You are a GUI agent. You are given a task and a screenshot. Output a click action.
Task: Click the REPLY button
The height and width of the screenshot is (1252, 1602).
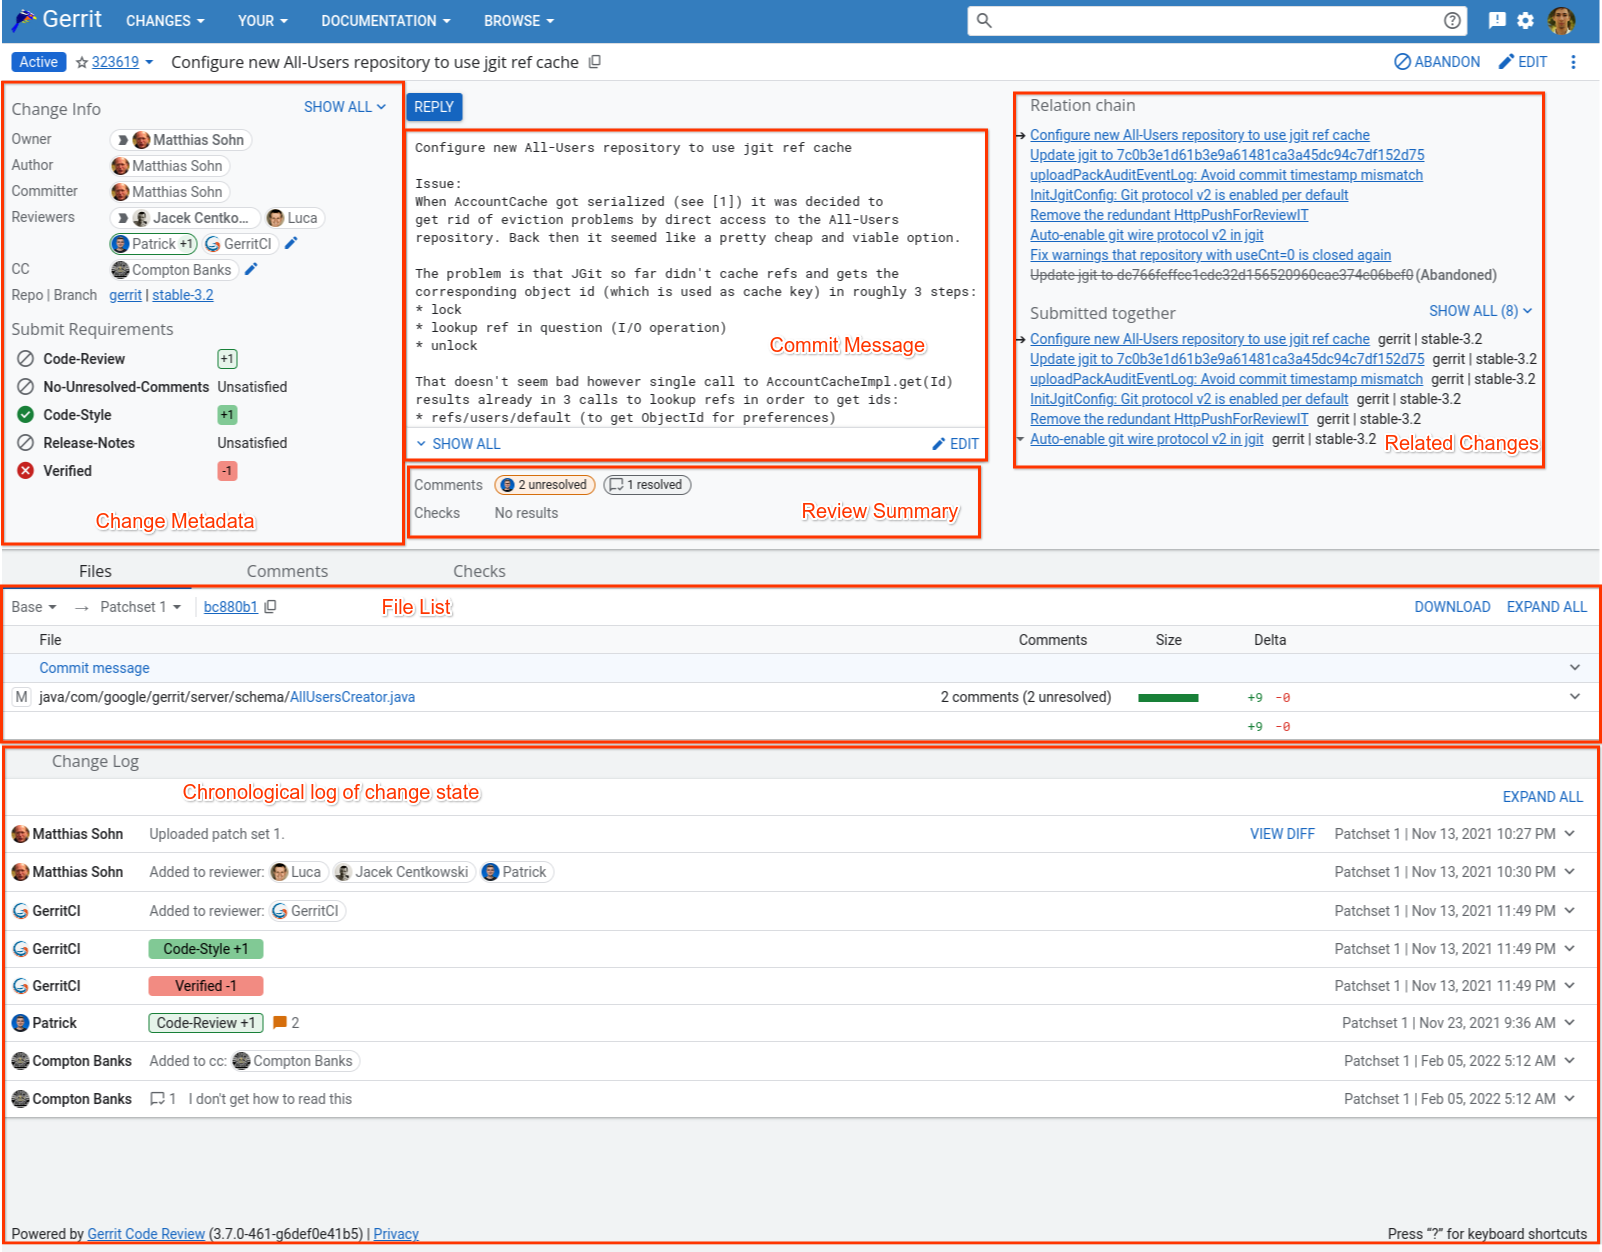tap(433, 106)
